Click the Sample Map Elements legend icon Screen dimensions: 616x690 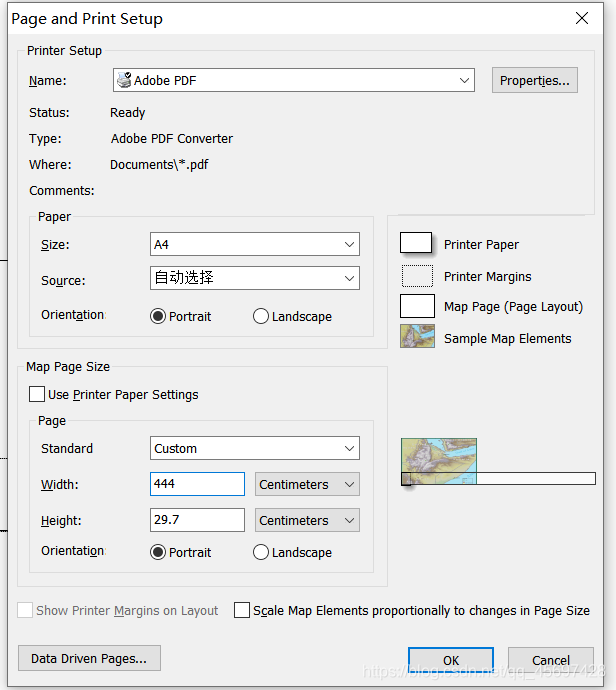coord(417,336)
